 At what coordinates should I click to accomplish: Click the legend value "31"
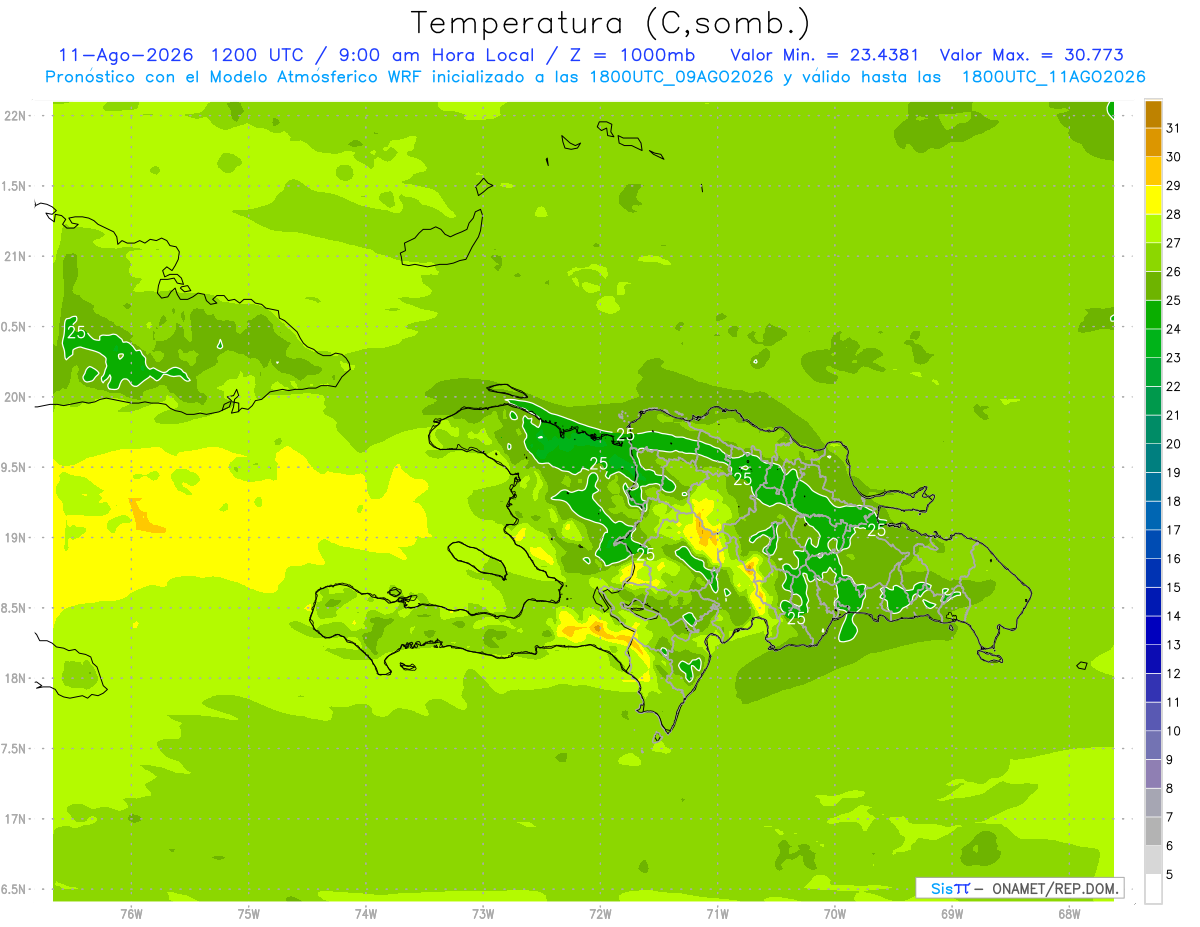(1174, 128)
